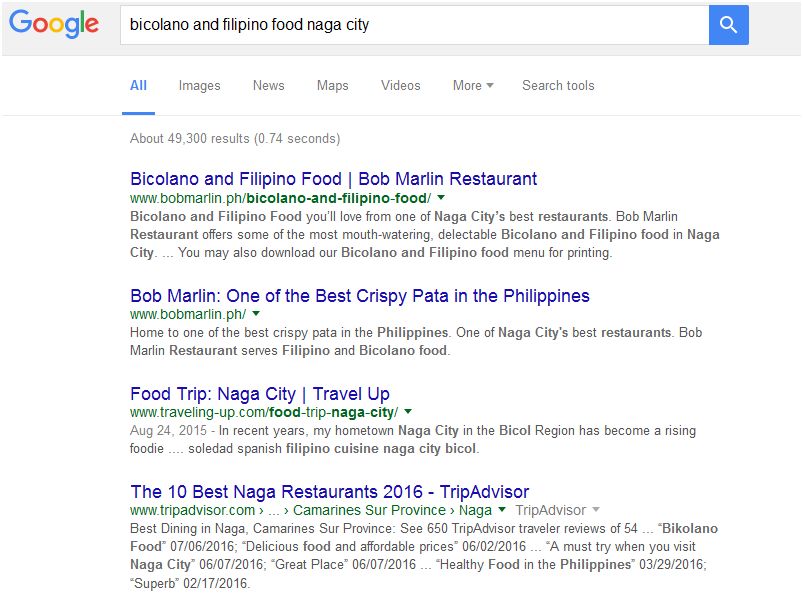
Task: Switch to the Images tab
Action: tap(199, 86)
